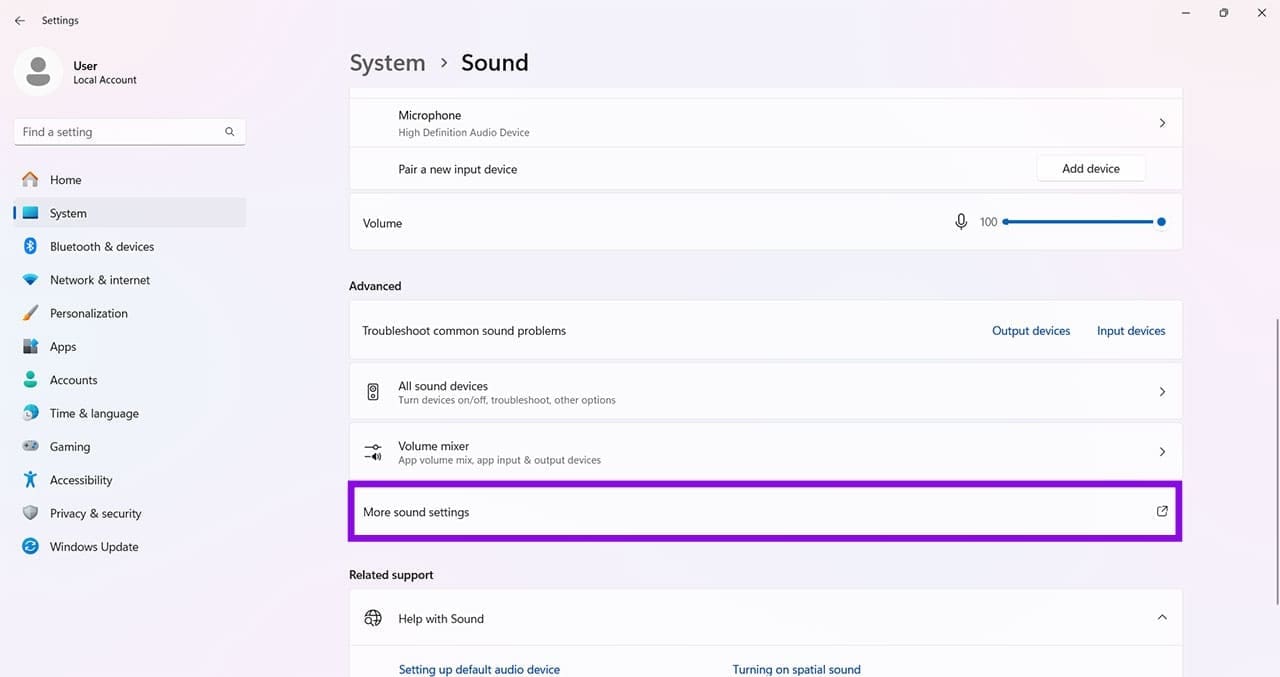The image size is (1280, 677).
Task: Click Add device button
Action: [1090, 169]
